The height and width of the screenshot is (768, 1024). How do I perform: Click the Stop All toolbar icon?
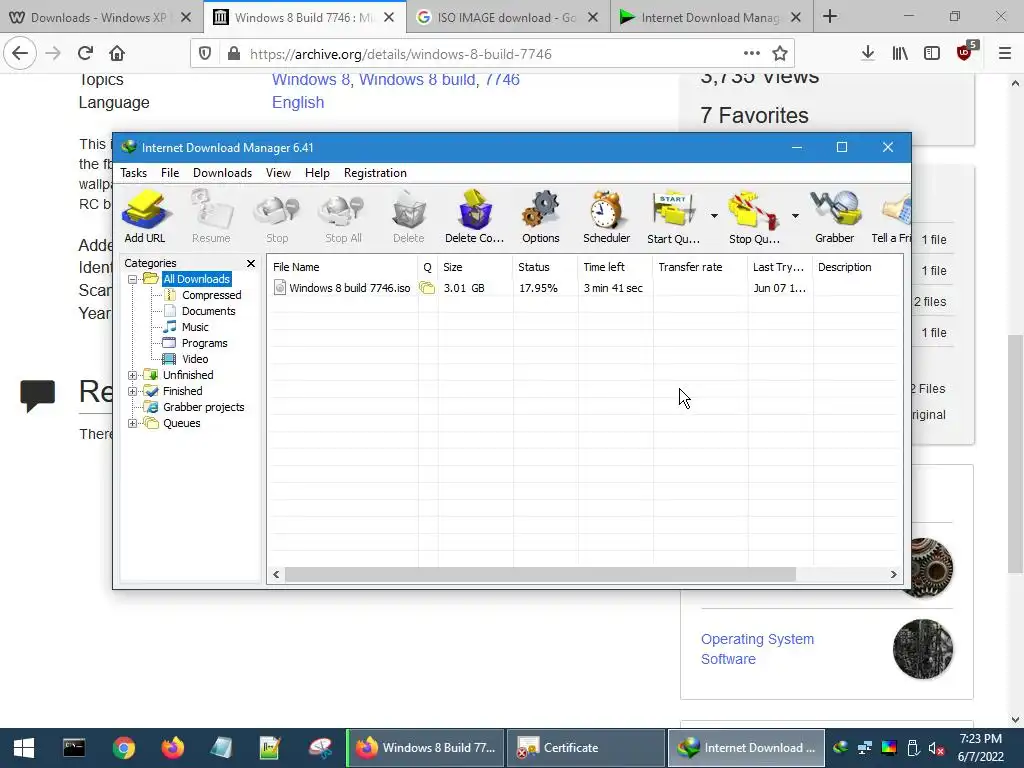(343, 217)
